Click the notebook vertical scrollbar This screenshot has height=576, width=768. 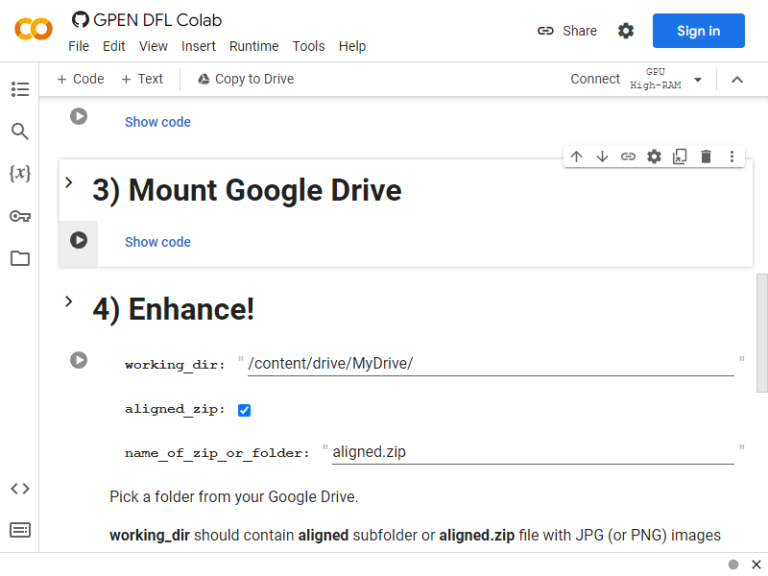tap(762, 333)
